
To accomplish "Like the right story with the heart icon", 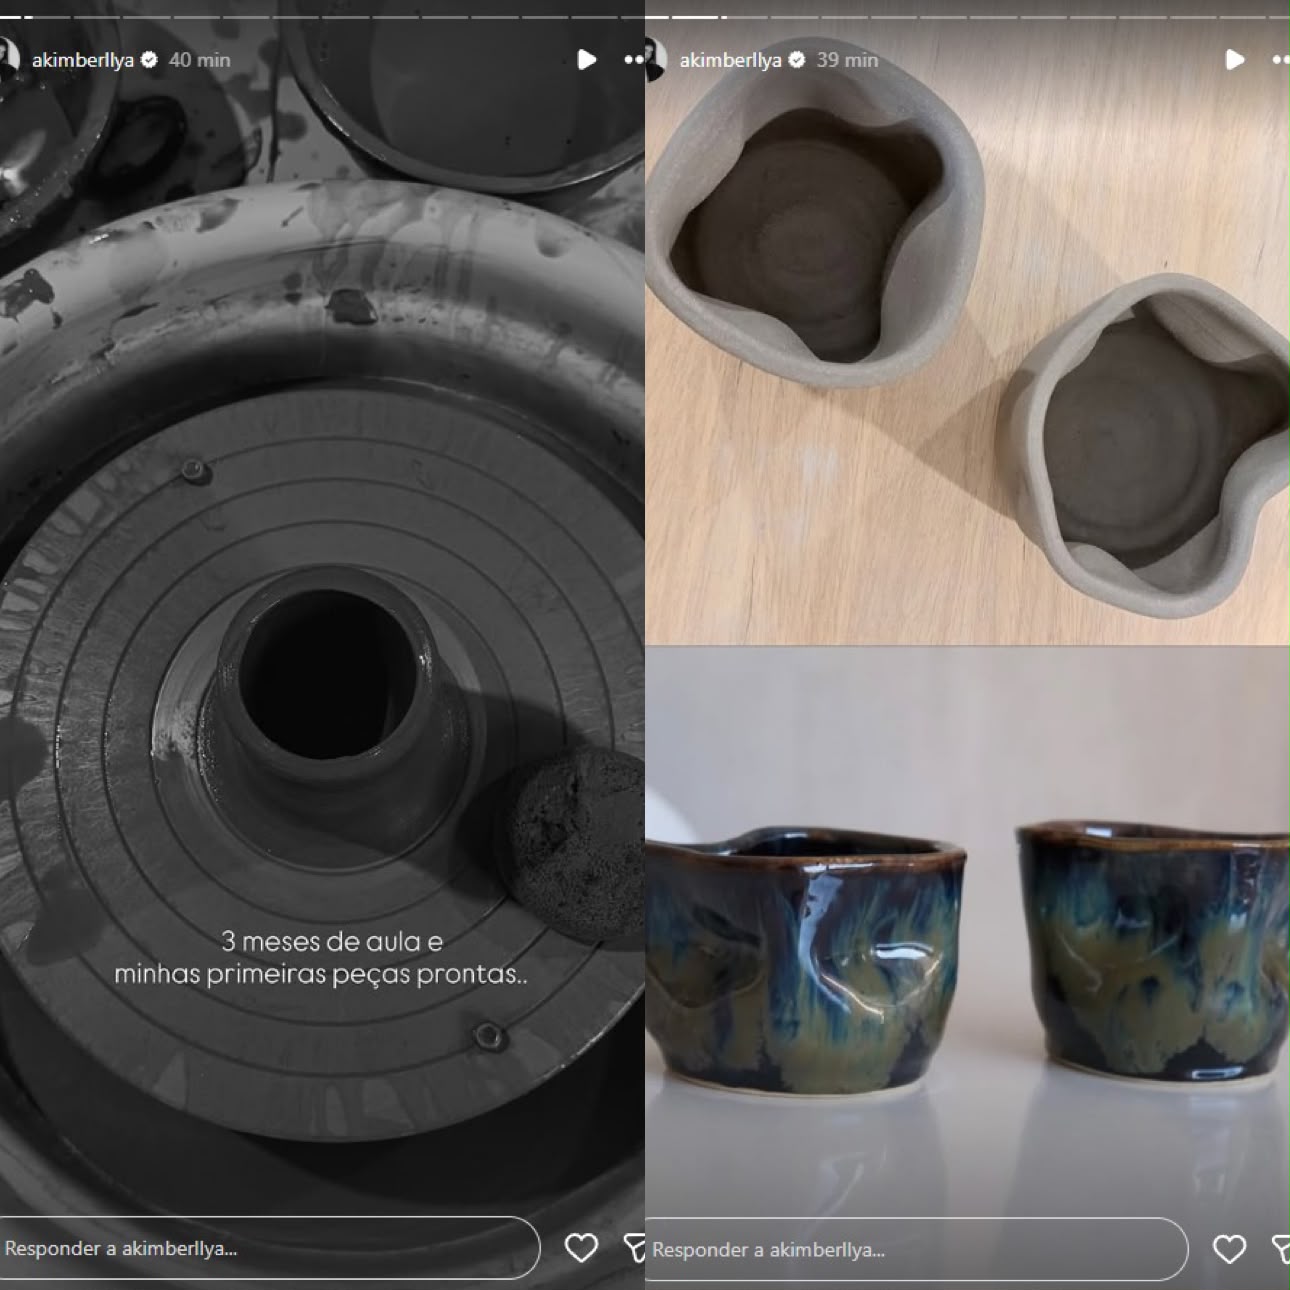I will pyautogui.click(x=1229, y=1249).
